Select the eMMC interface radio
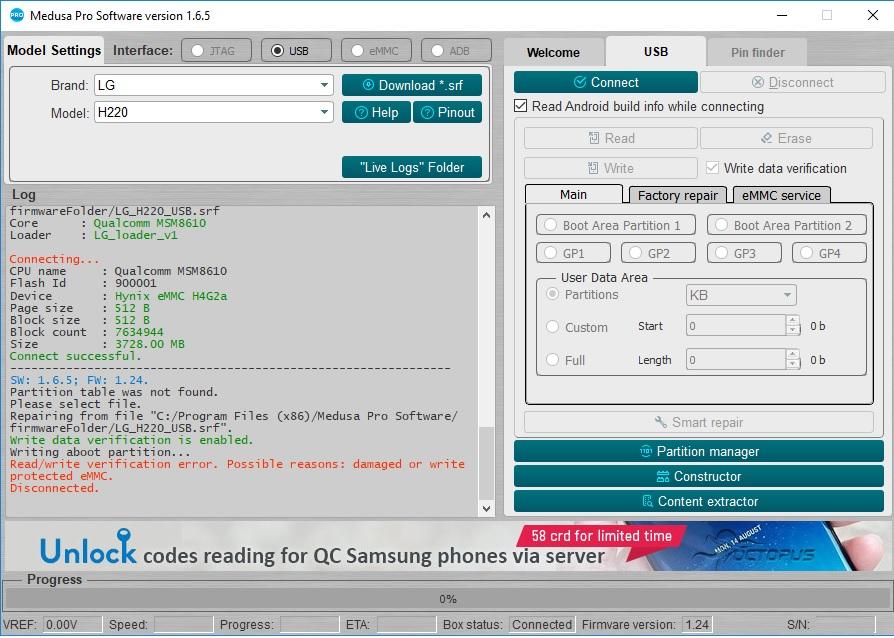The height and width of the screenshot is (638, 894). (x=357, y=51)
